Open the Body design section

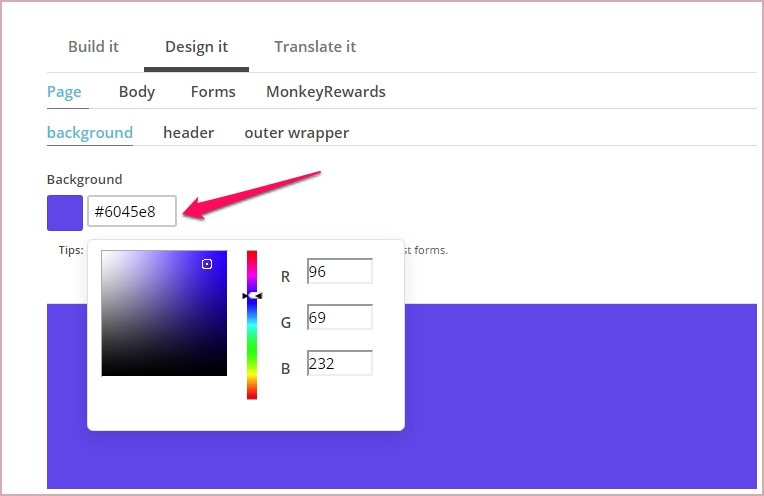[137, 92]
